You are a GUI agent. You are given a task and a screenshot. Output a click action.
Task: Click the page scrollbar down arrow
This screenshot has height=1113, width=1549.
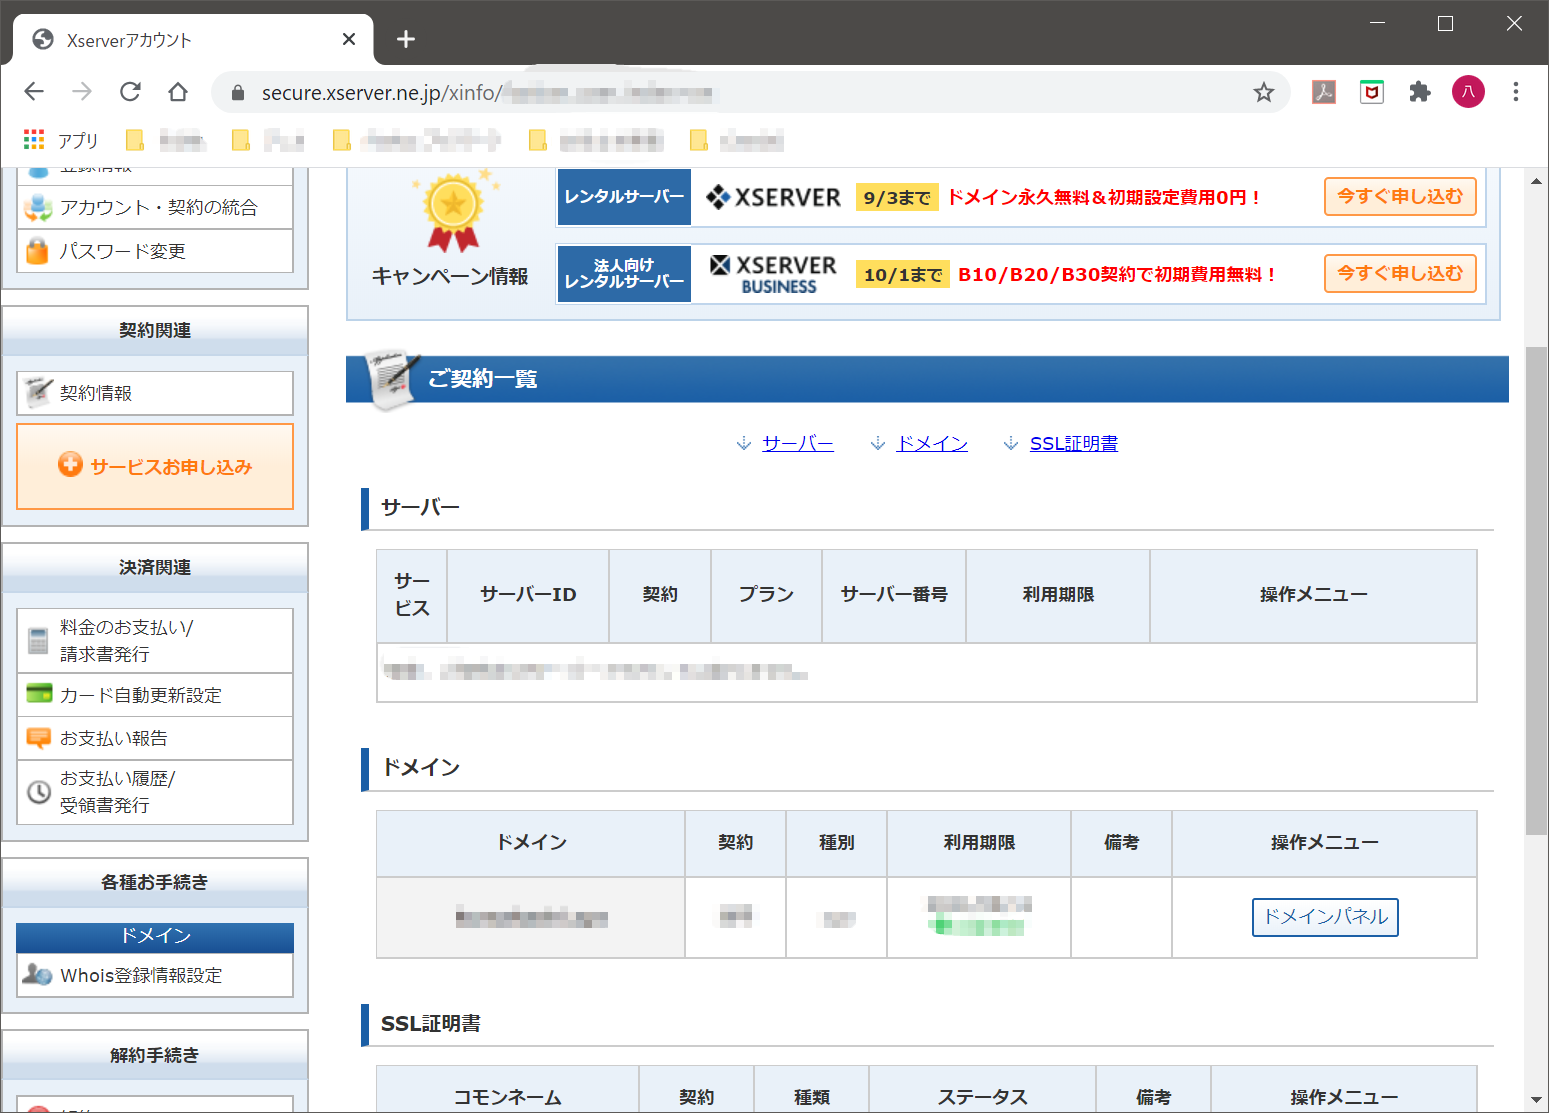point(1536,1100)
